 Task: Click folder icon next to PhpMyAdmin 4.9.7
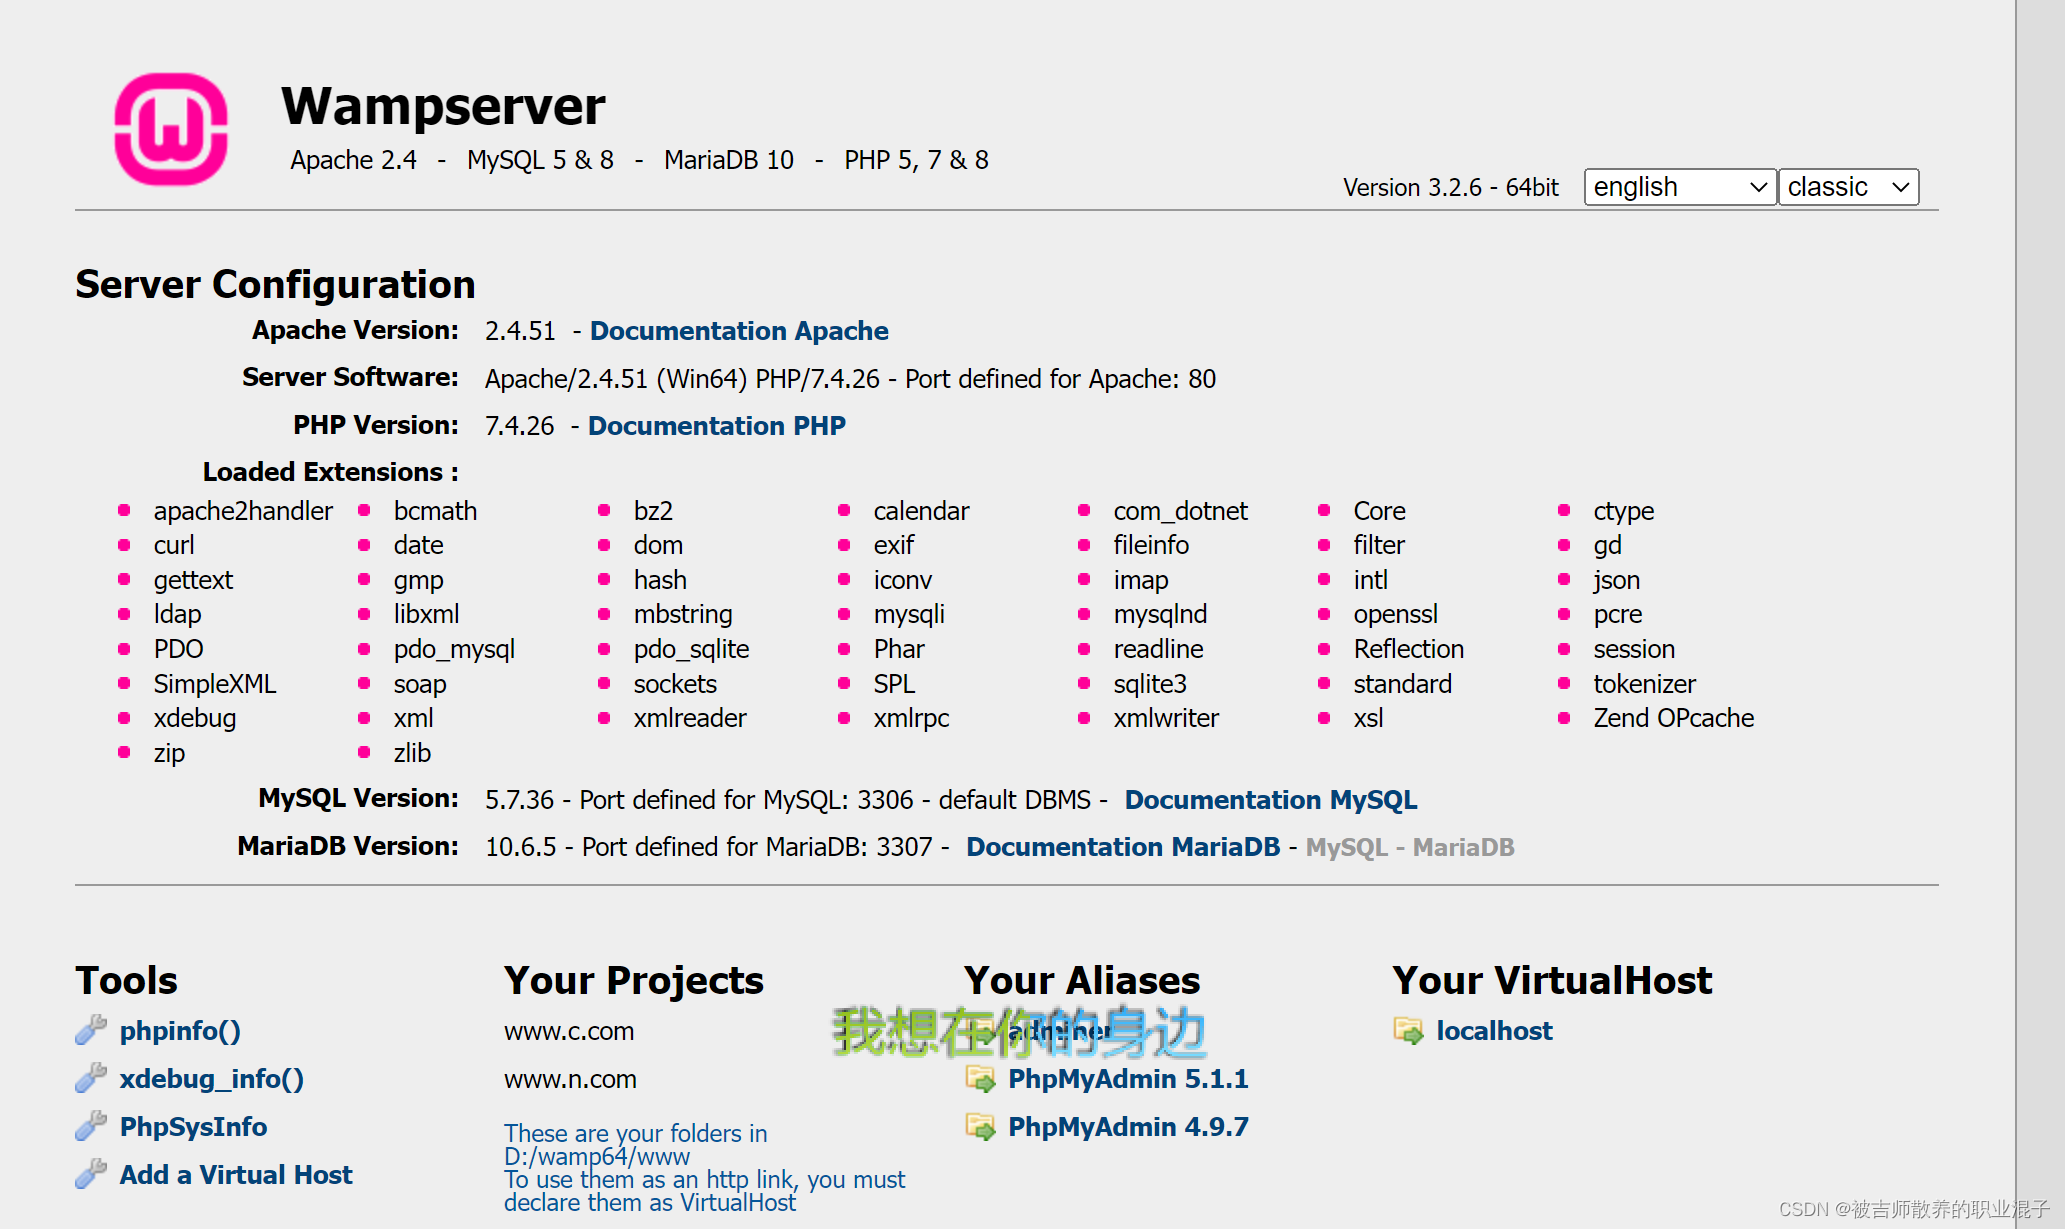point(980,1127)
